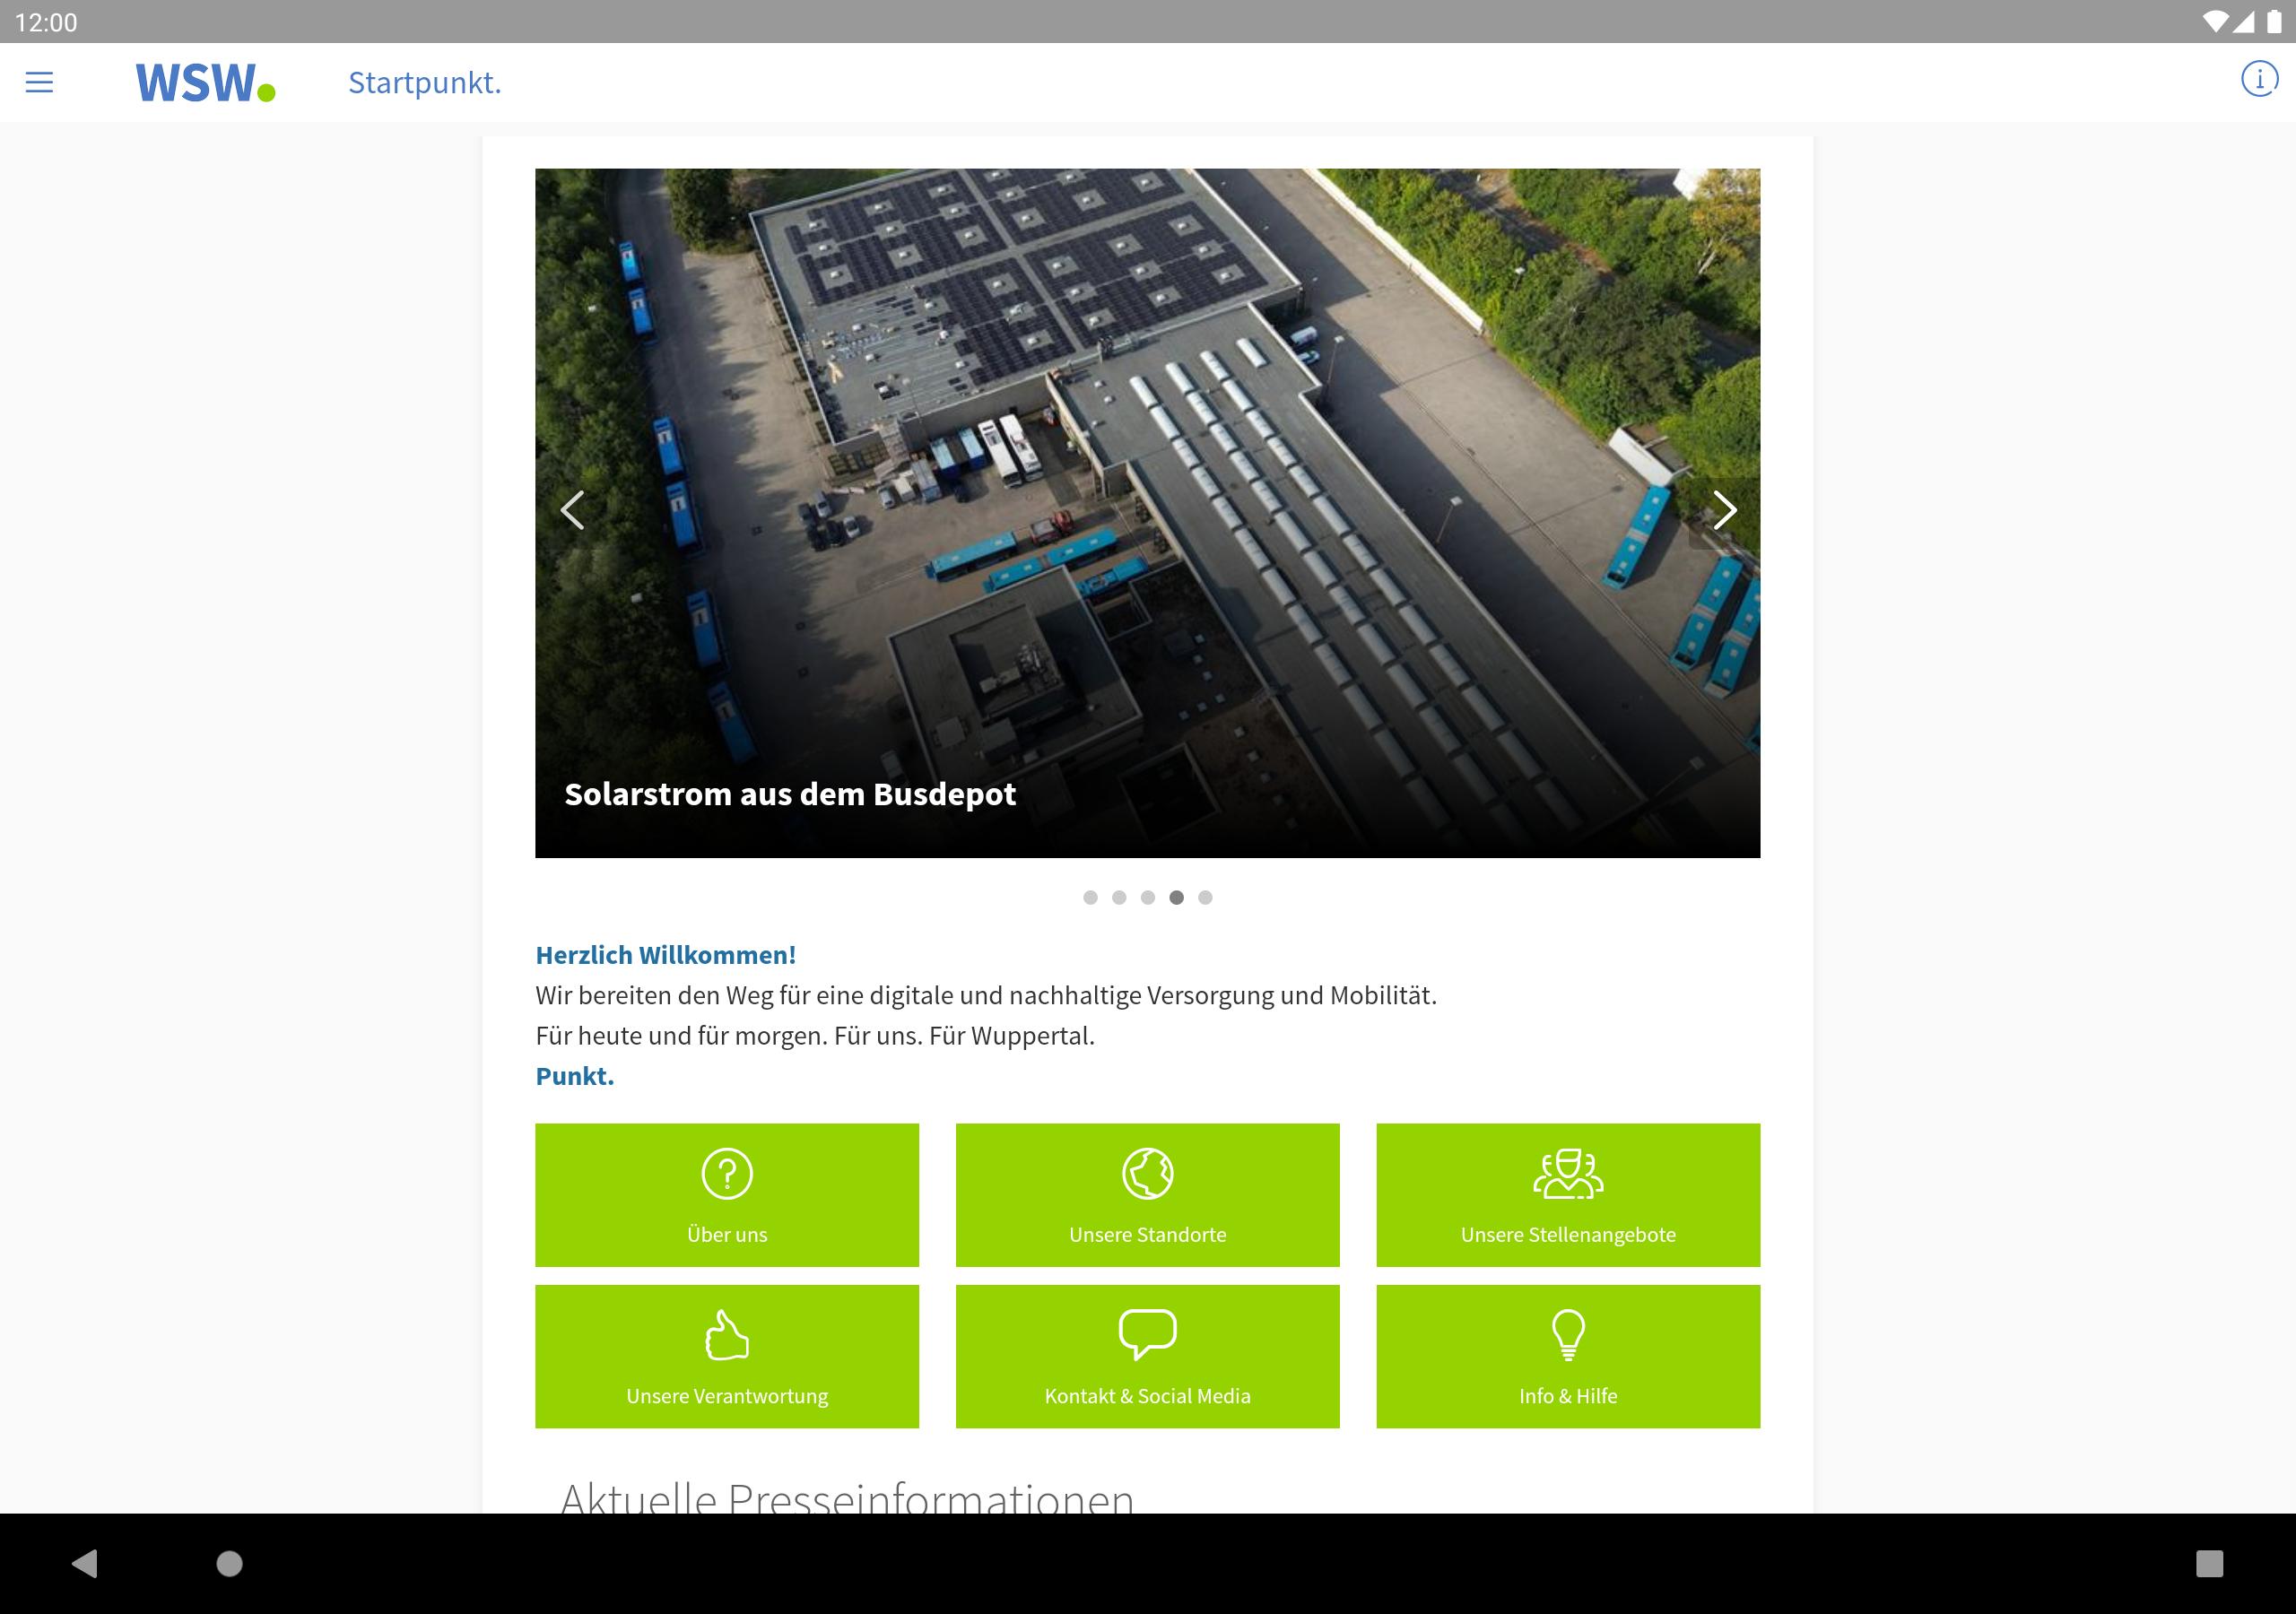
Task: Open Unsere Stellenangebote tile
Action: click(1568, 1195)
